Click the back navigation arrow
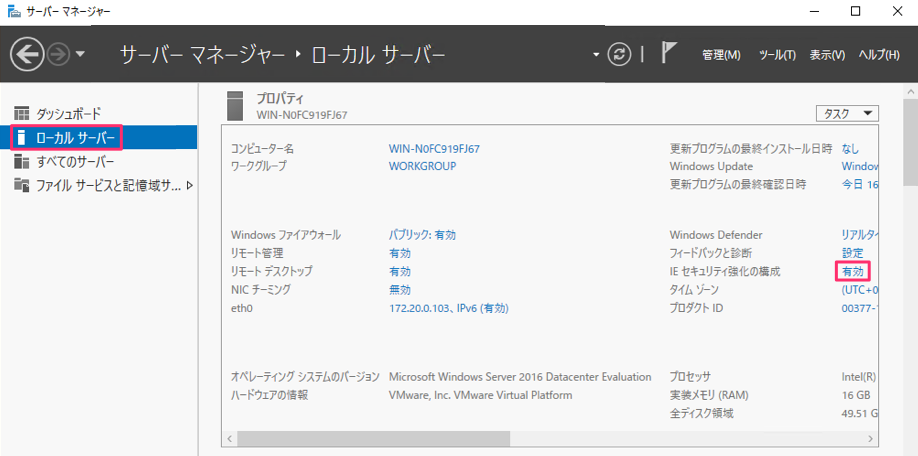Image resolution: width=918 pixels, height=456 pixels. tap(27, 54)
